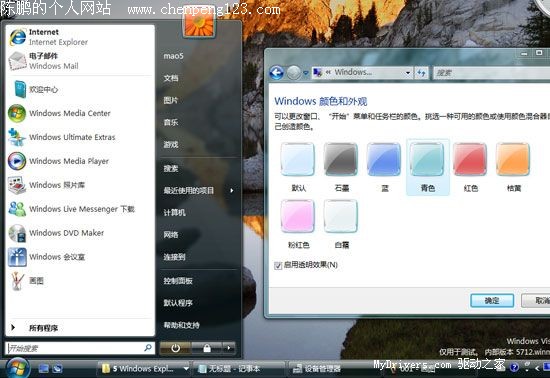Click the lock button in Start menu

[x=207, y=348]
